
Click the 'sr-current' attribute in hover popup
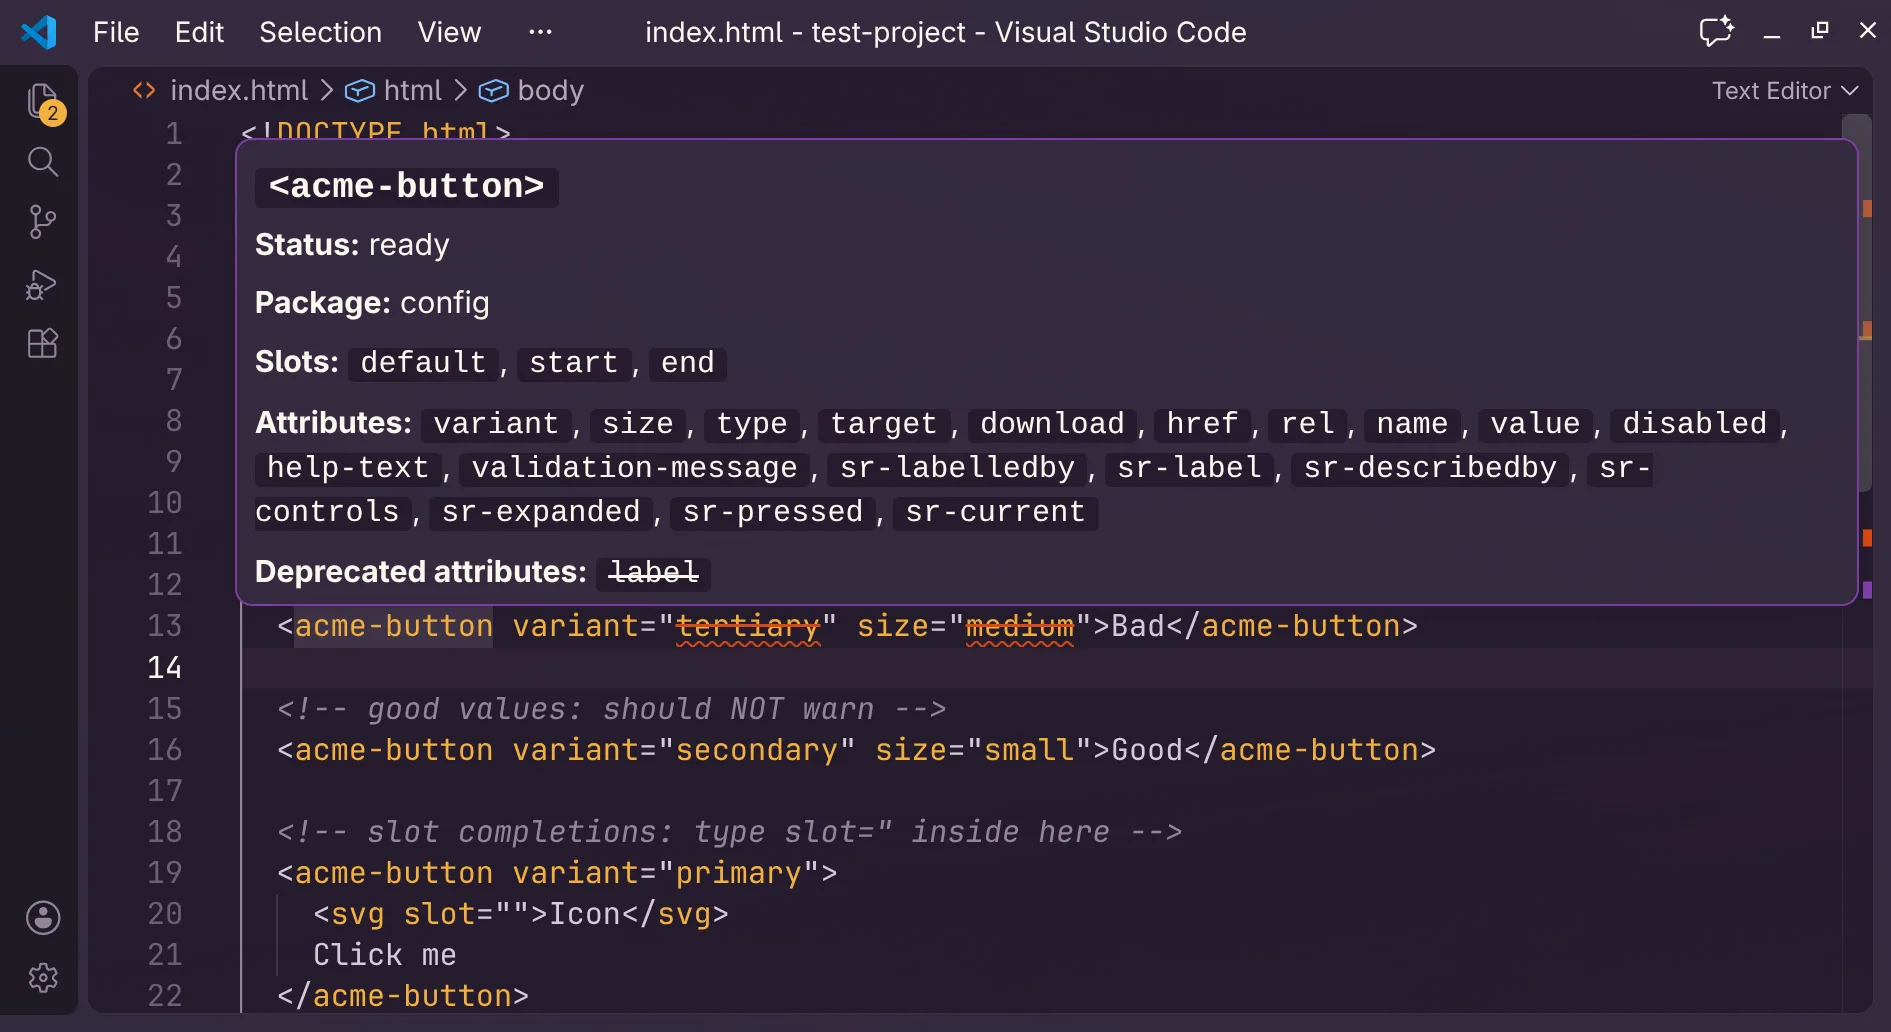tap(996, 512)
